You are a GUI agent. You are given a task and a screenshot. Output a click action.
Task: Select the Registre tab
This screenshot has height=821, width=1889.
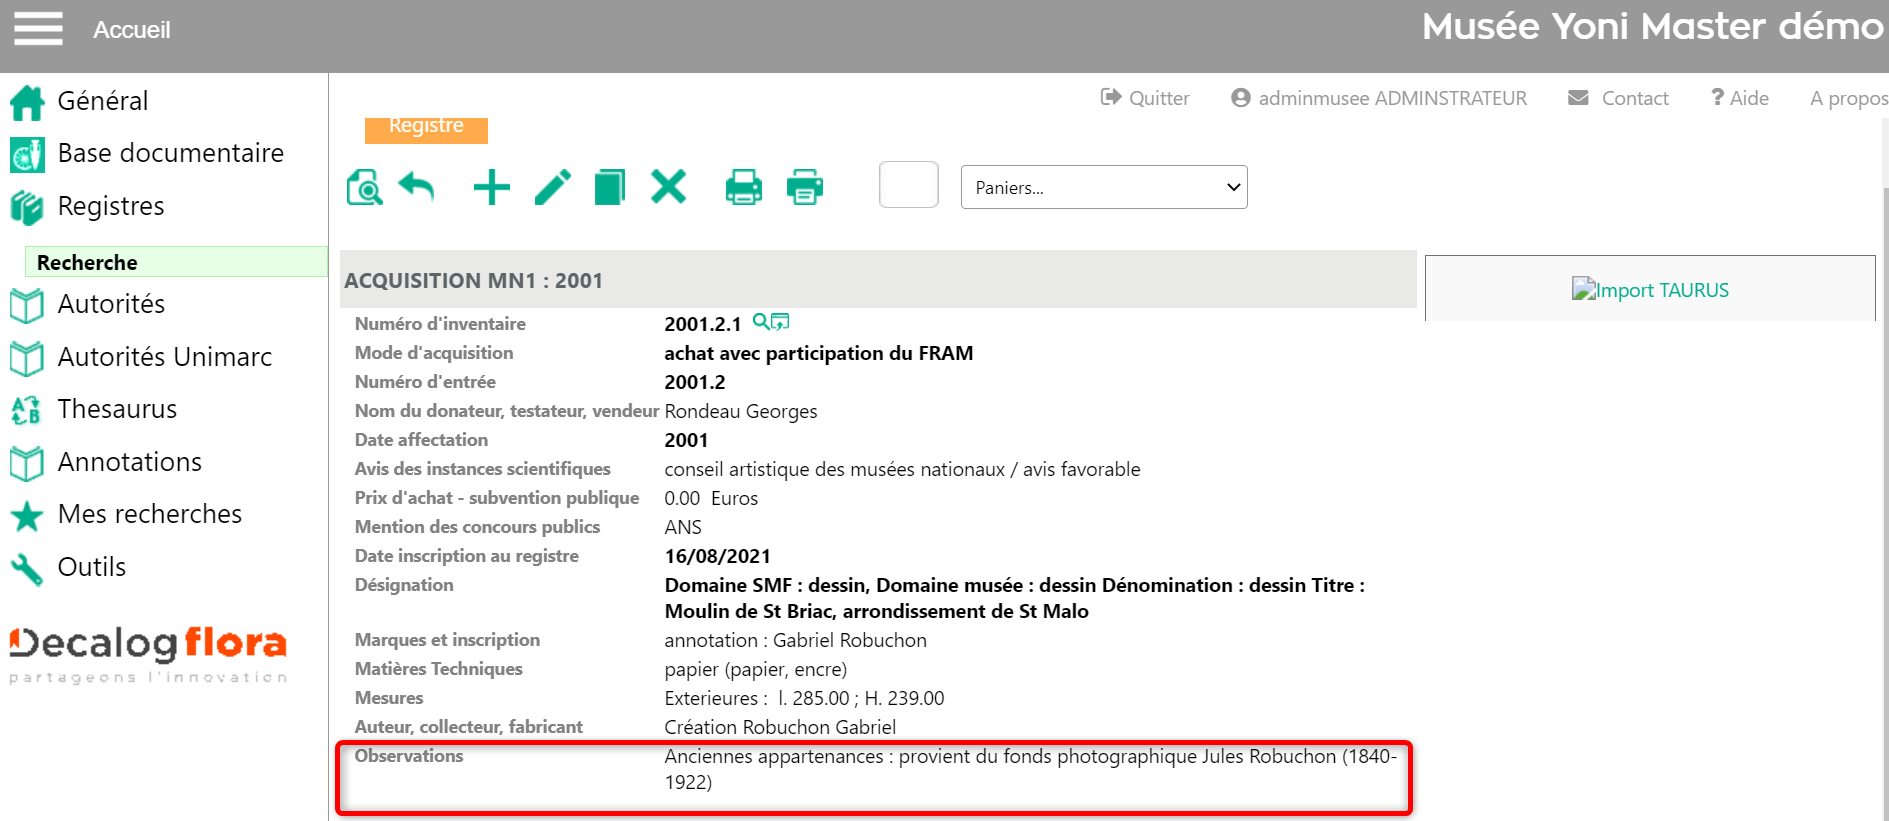(426, 127)
